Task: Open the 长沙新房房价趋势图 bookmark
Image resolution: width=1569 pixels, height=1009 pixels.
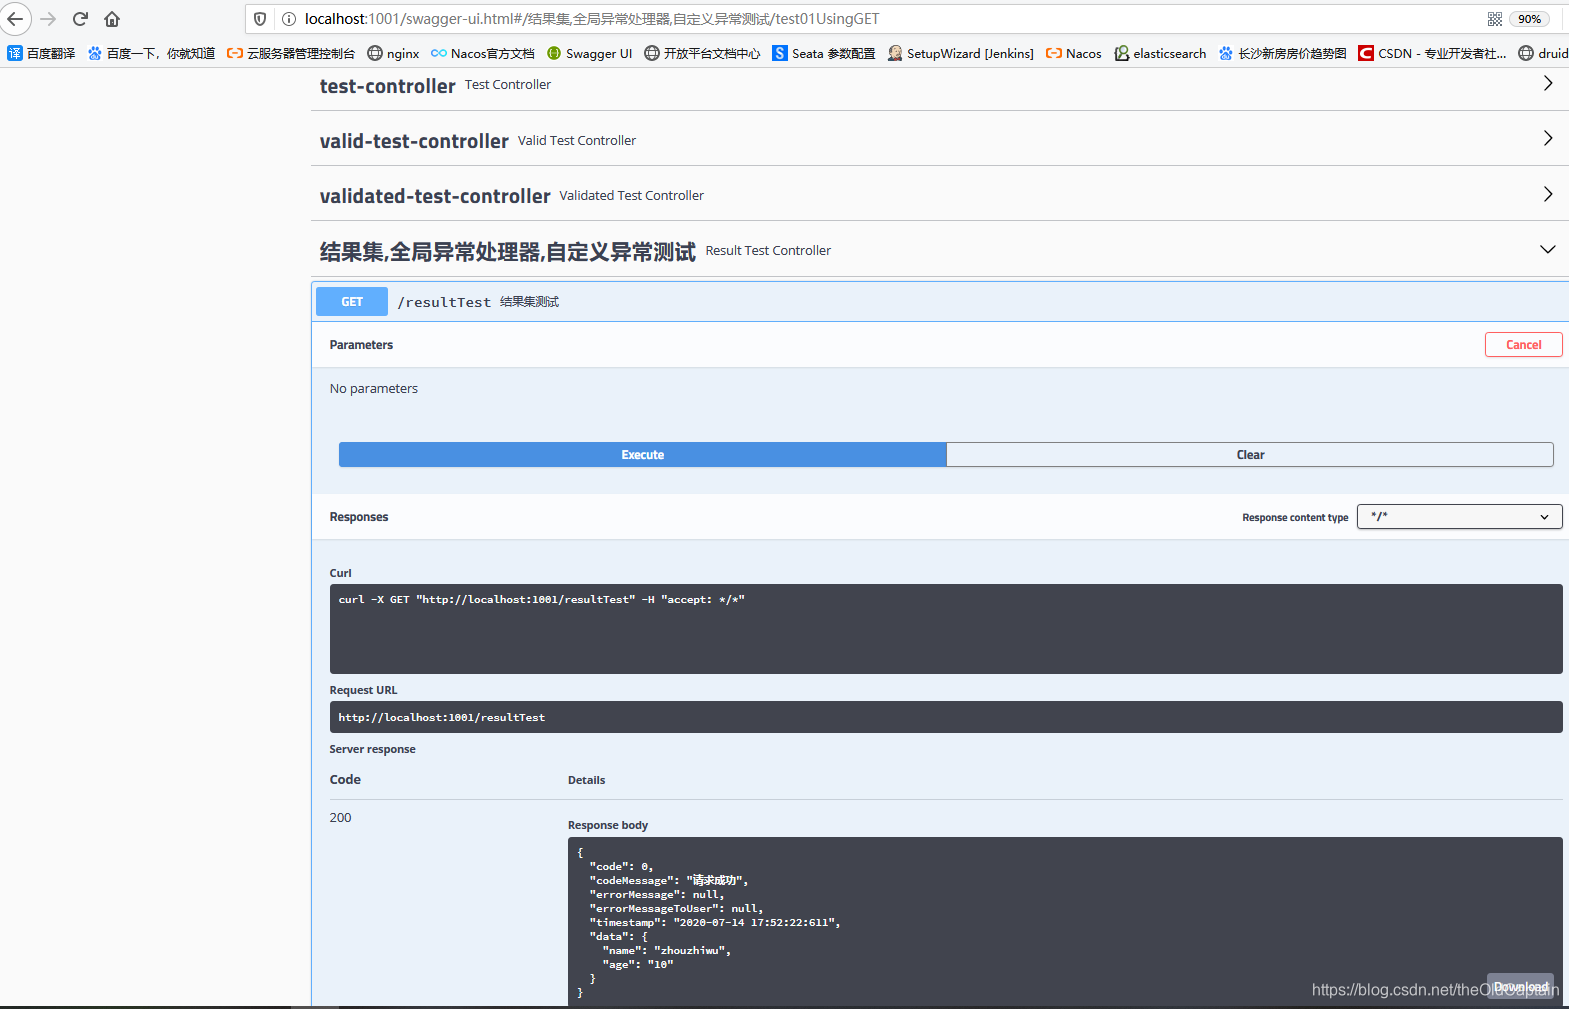Action: [1282, 53]
